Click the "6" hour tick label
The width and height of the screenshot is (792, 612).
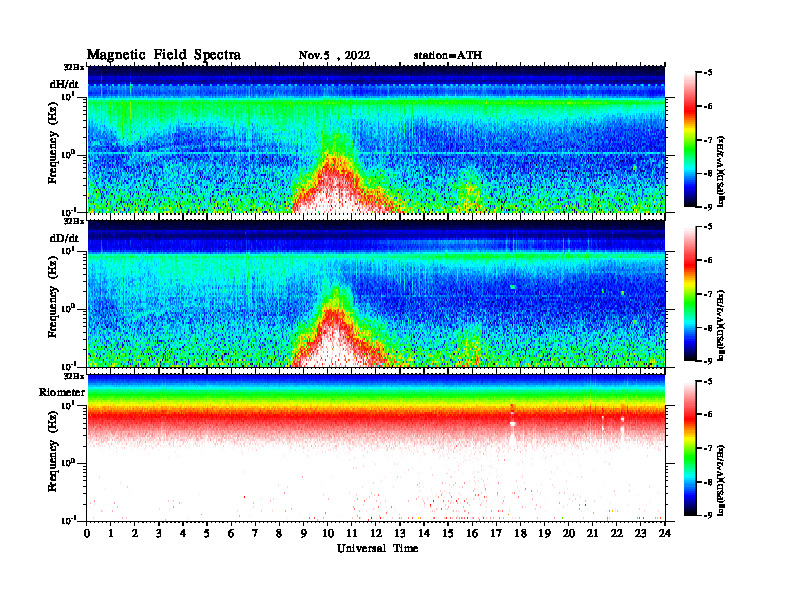click(x=231, y=533)
